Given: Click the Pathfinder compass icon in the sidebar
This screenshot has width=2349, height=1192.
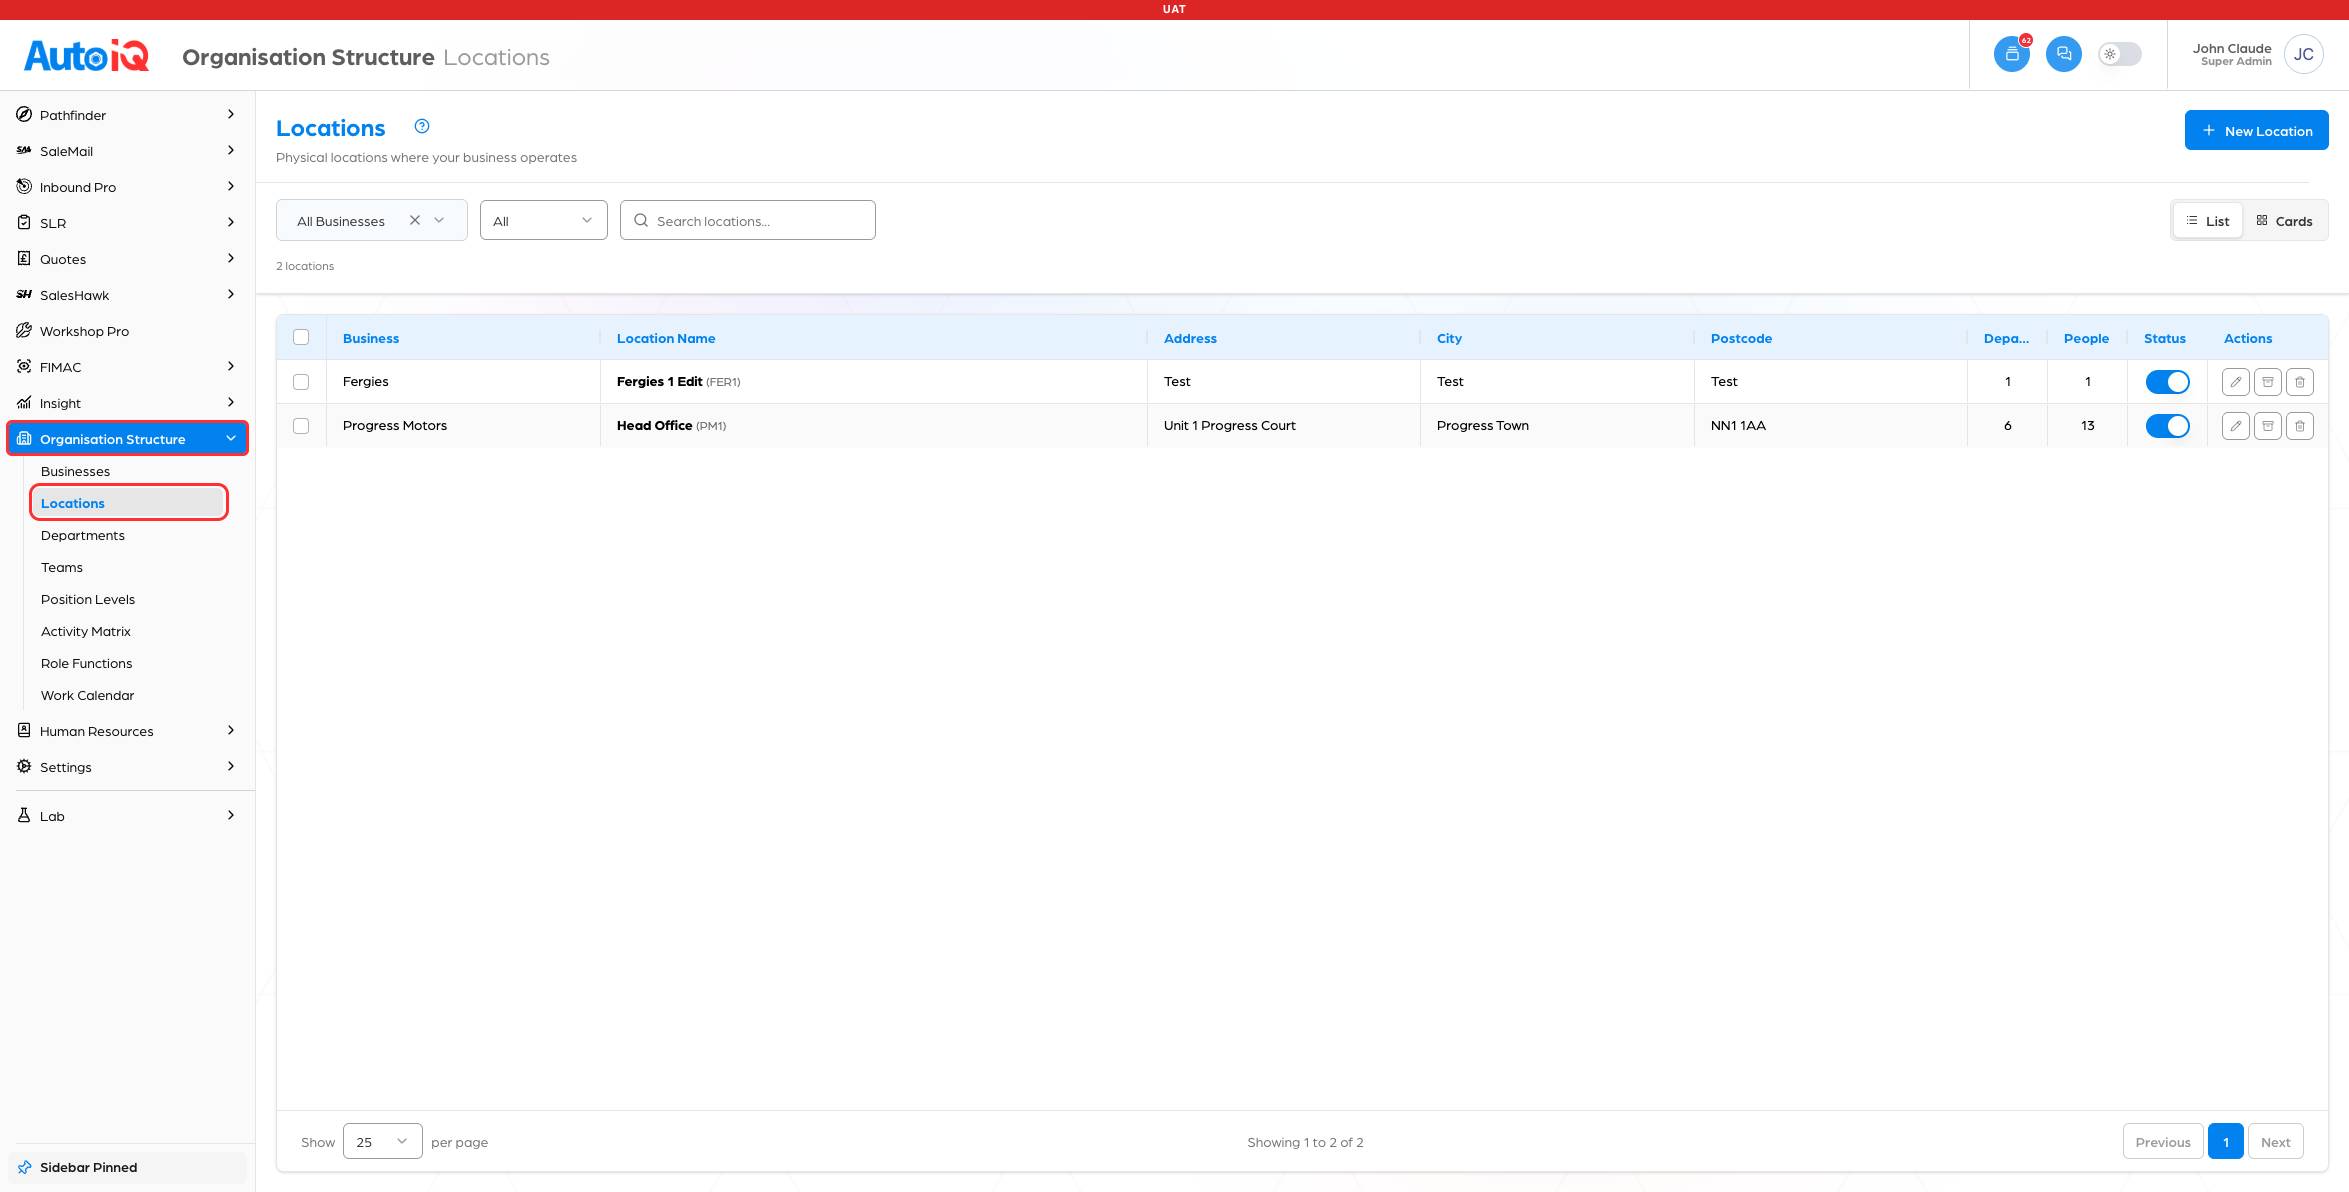Looking at the screenshot, I should point(24,114).
